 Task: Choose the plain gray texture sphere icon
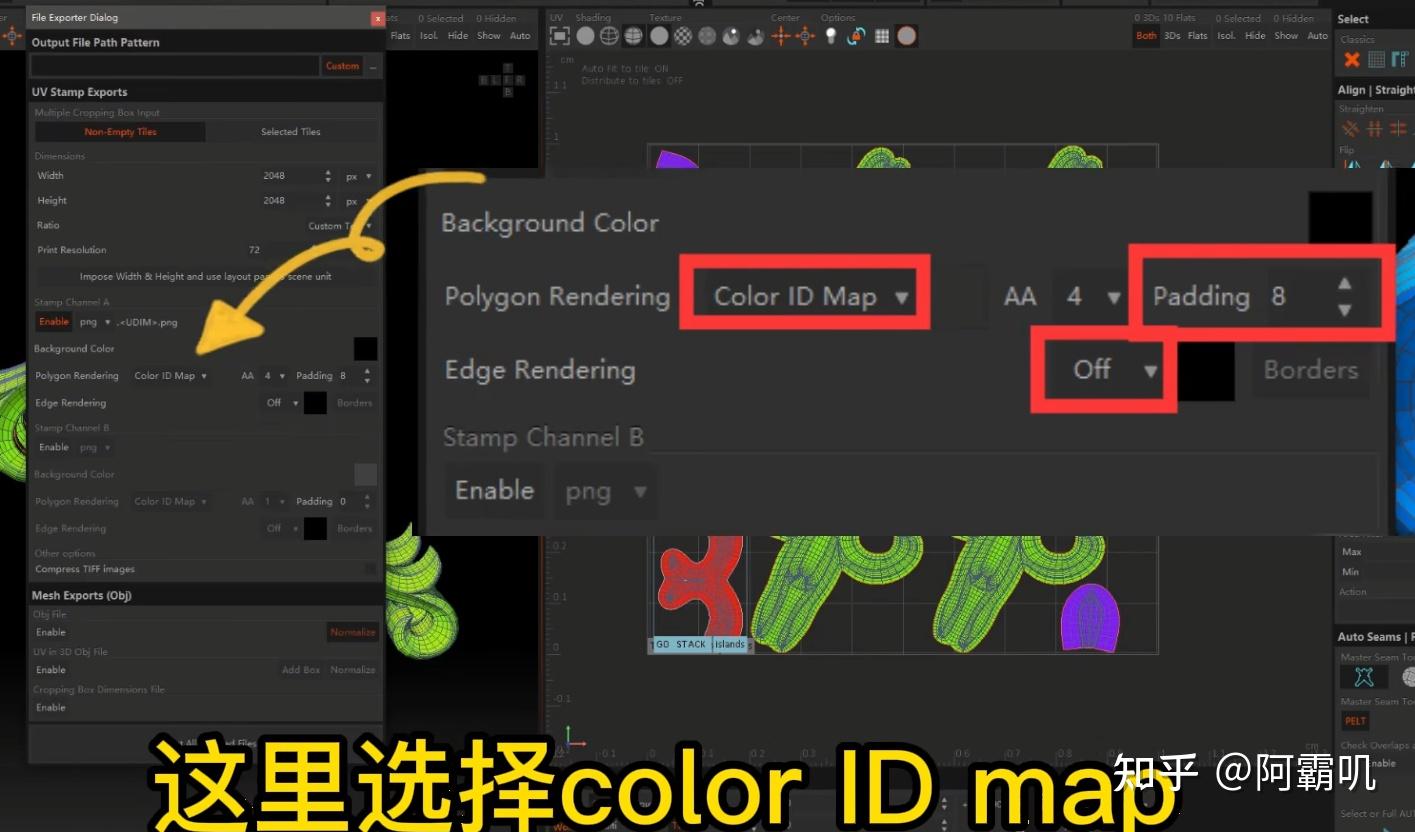click(659, 36)
